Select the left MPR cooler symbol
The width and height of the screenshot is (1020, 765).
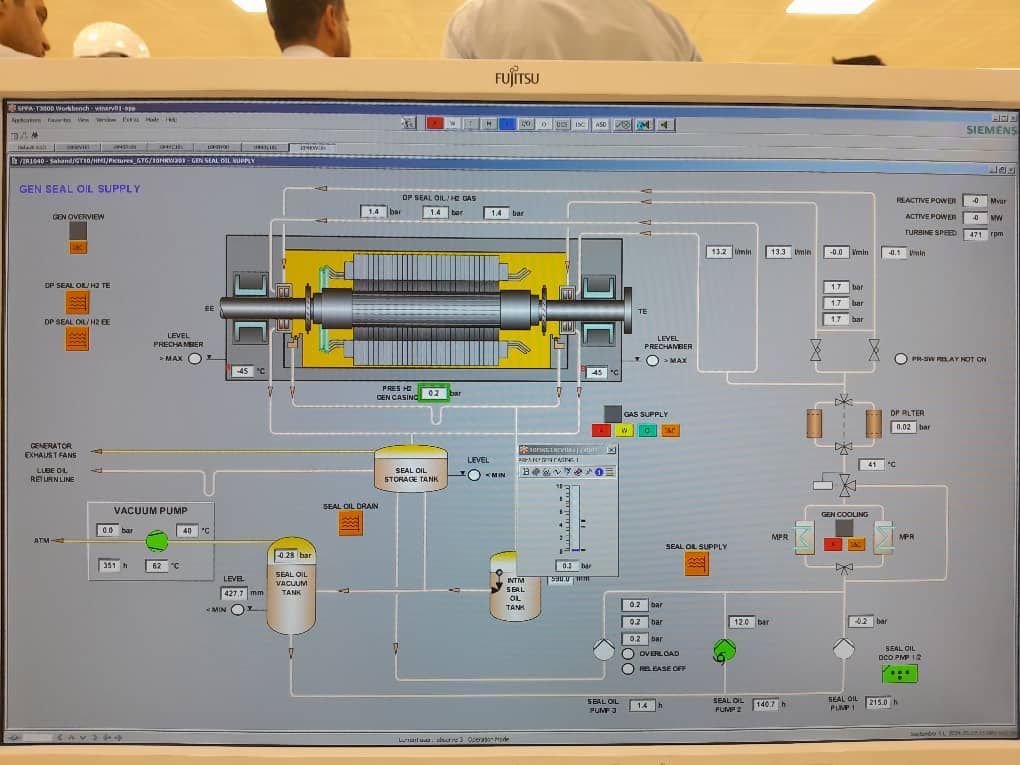804,538
